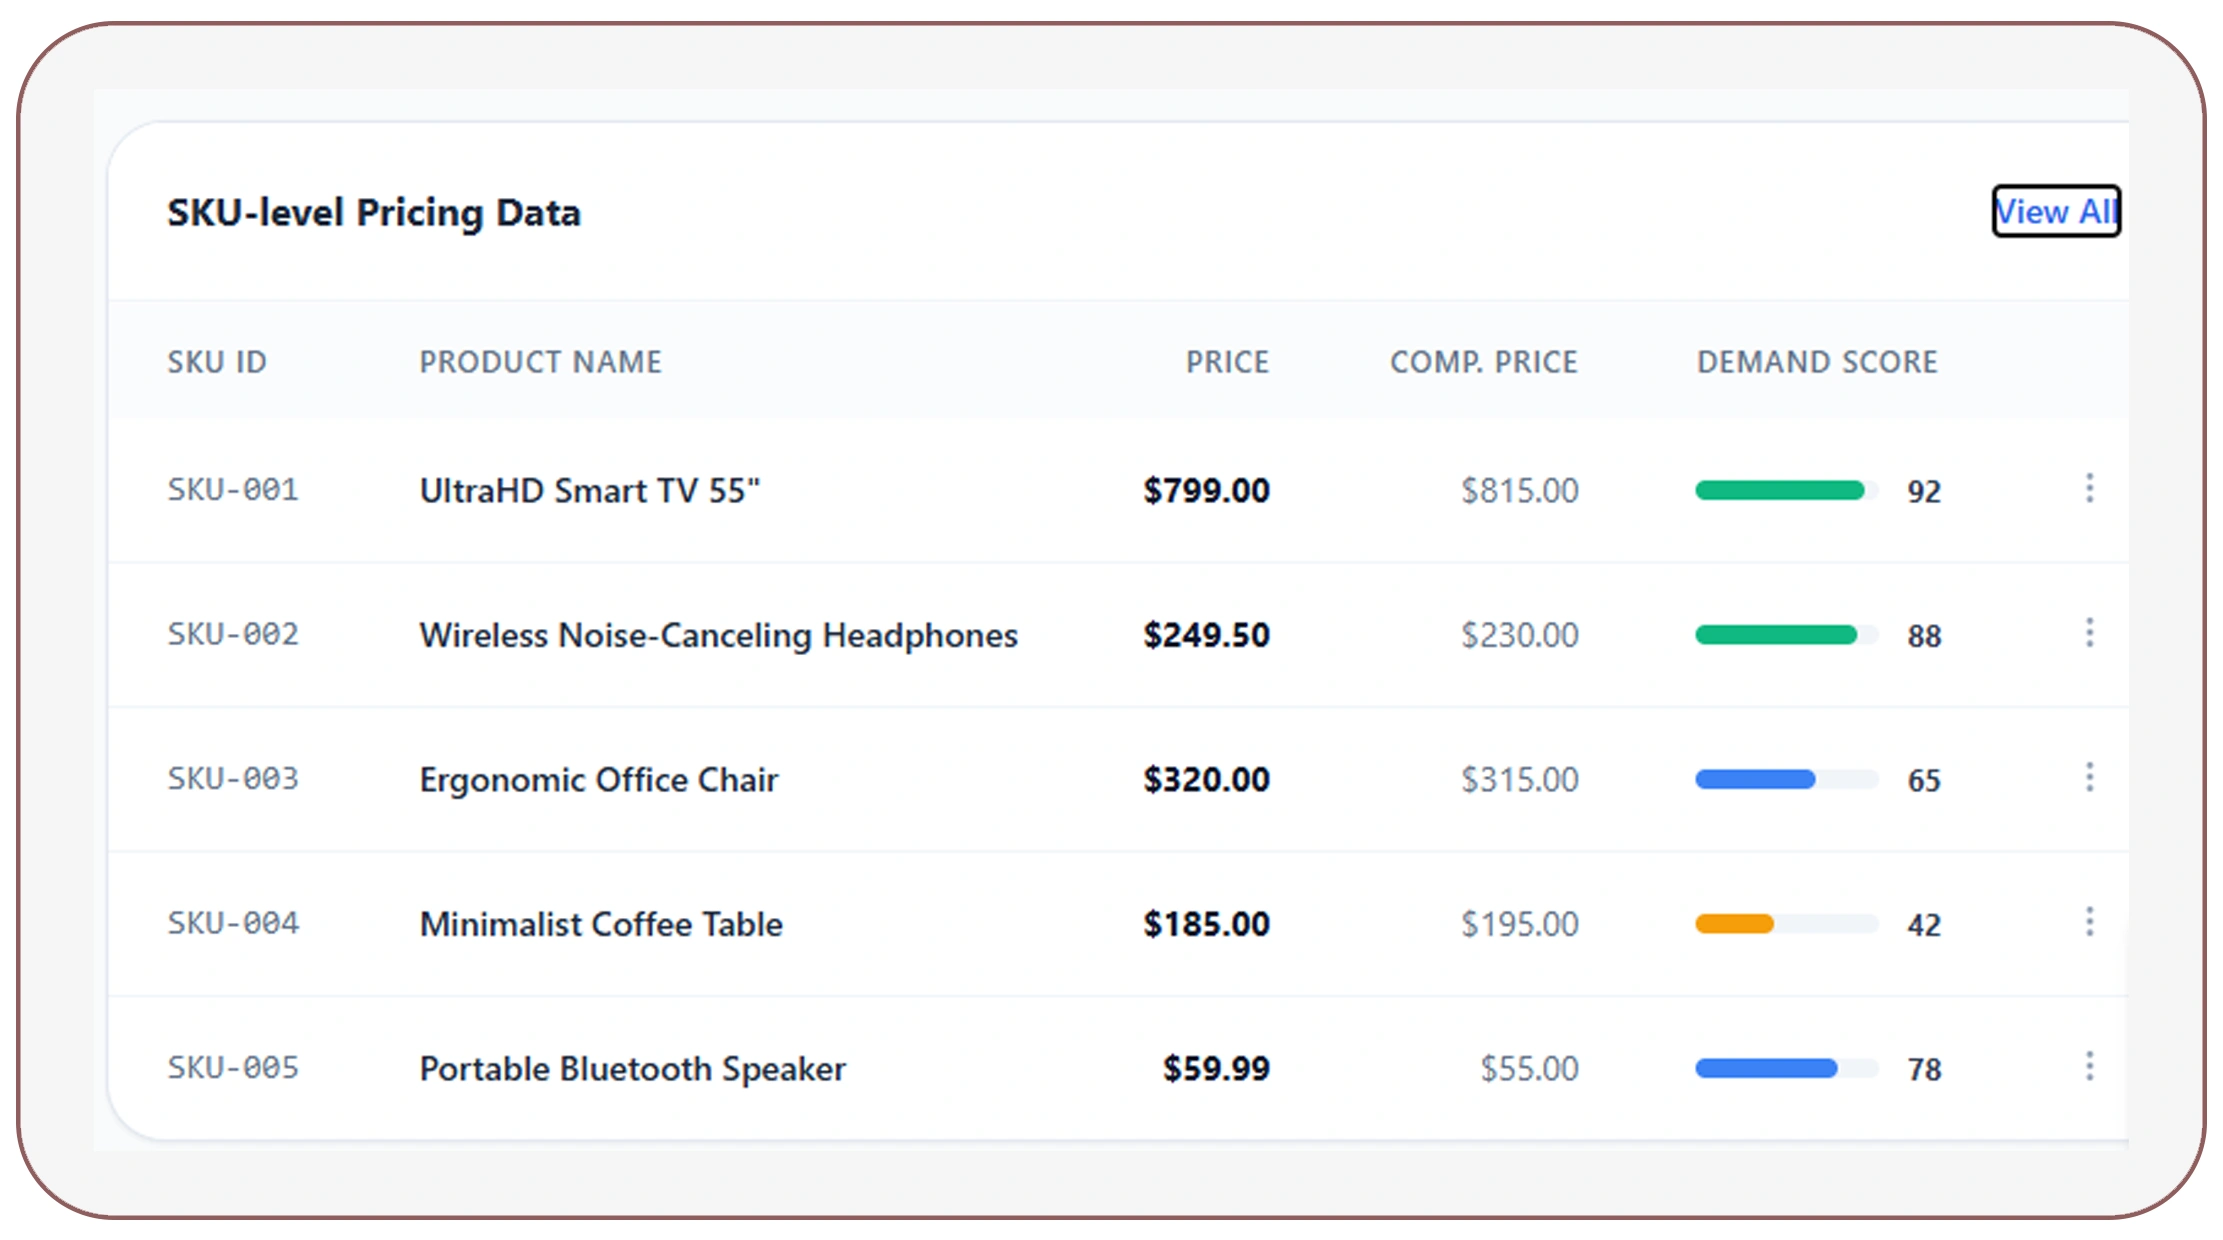This screenshot has height=1240, width=2223.
Task: Click Wireless Noise-Canceling Headphones name
Action: tap(719, 635)
